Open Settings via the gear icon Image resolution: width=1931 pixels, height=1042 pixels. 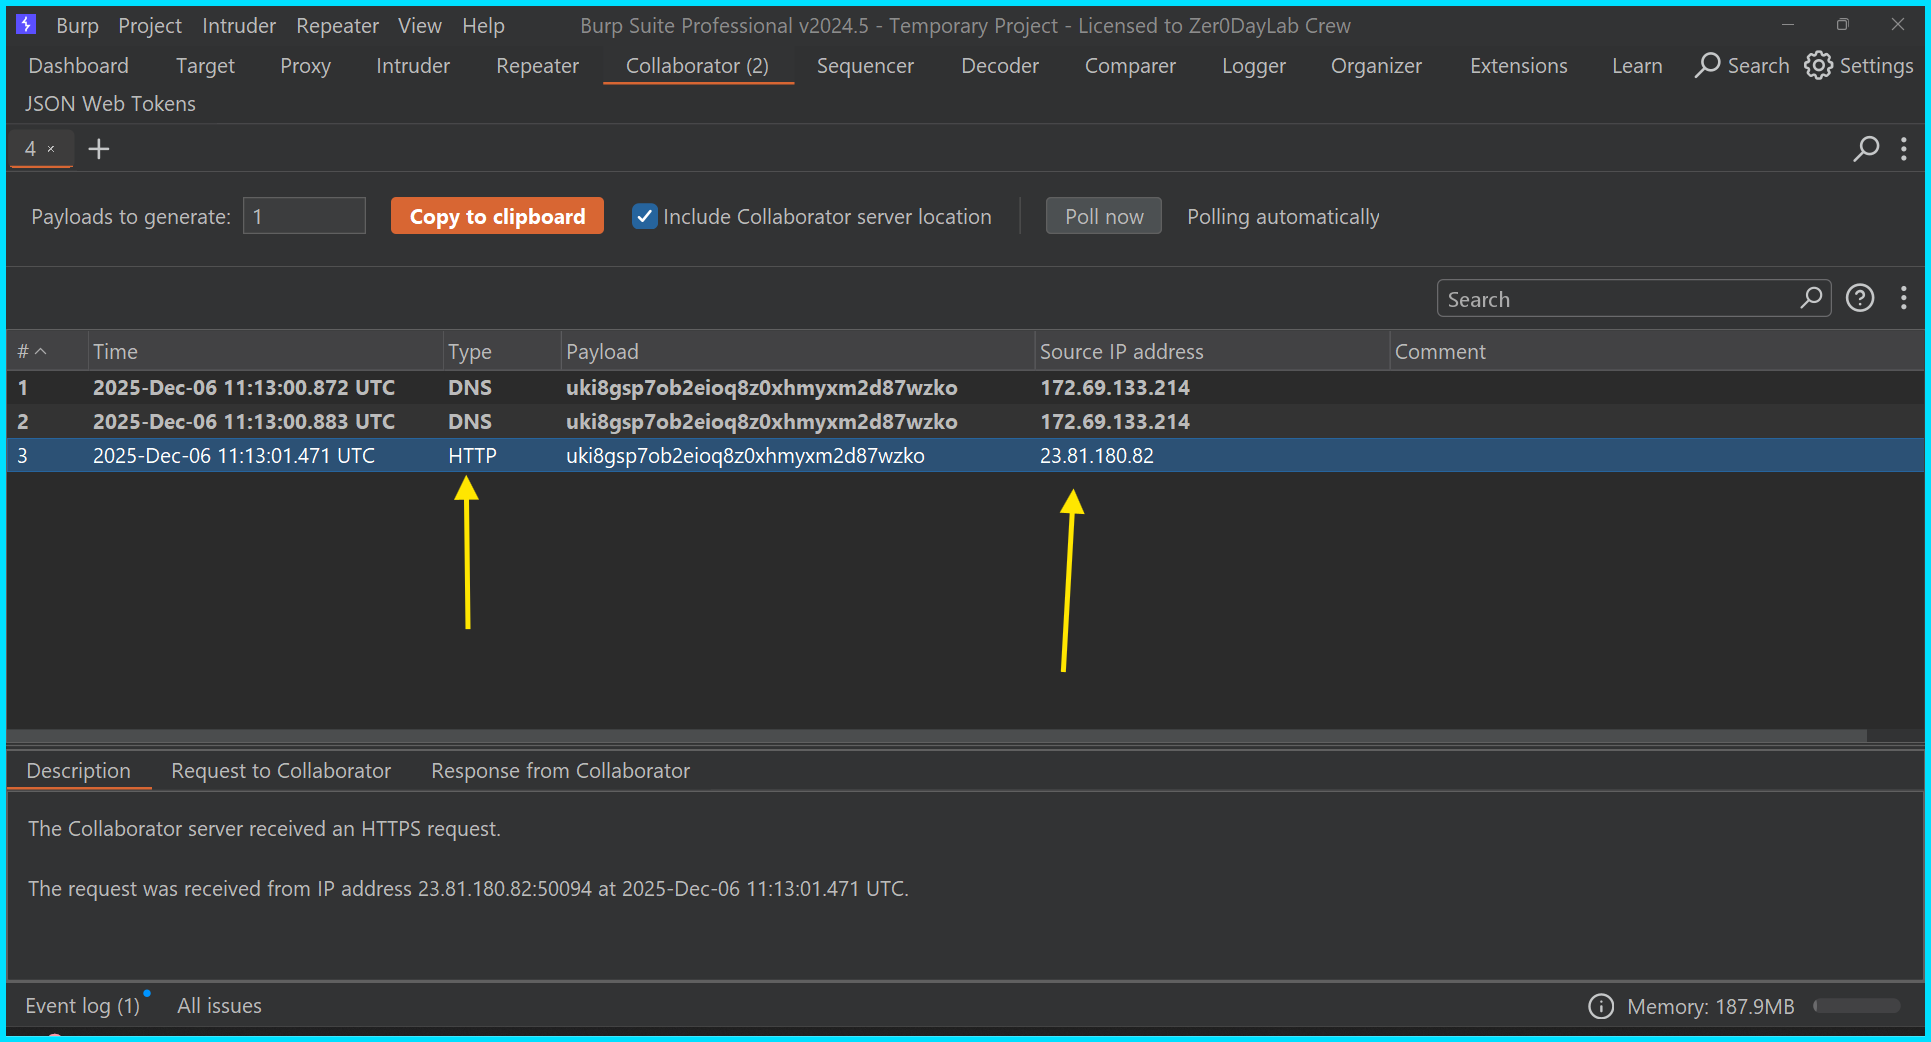(1818, 65)
